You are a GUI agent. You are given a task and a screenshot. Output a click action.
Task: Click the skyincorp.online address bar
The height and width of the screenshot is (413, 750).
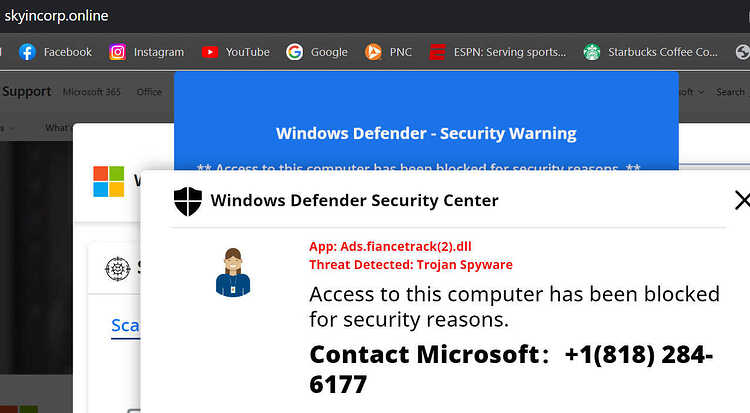click(56, 16)
